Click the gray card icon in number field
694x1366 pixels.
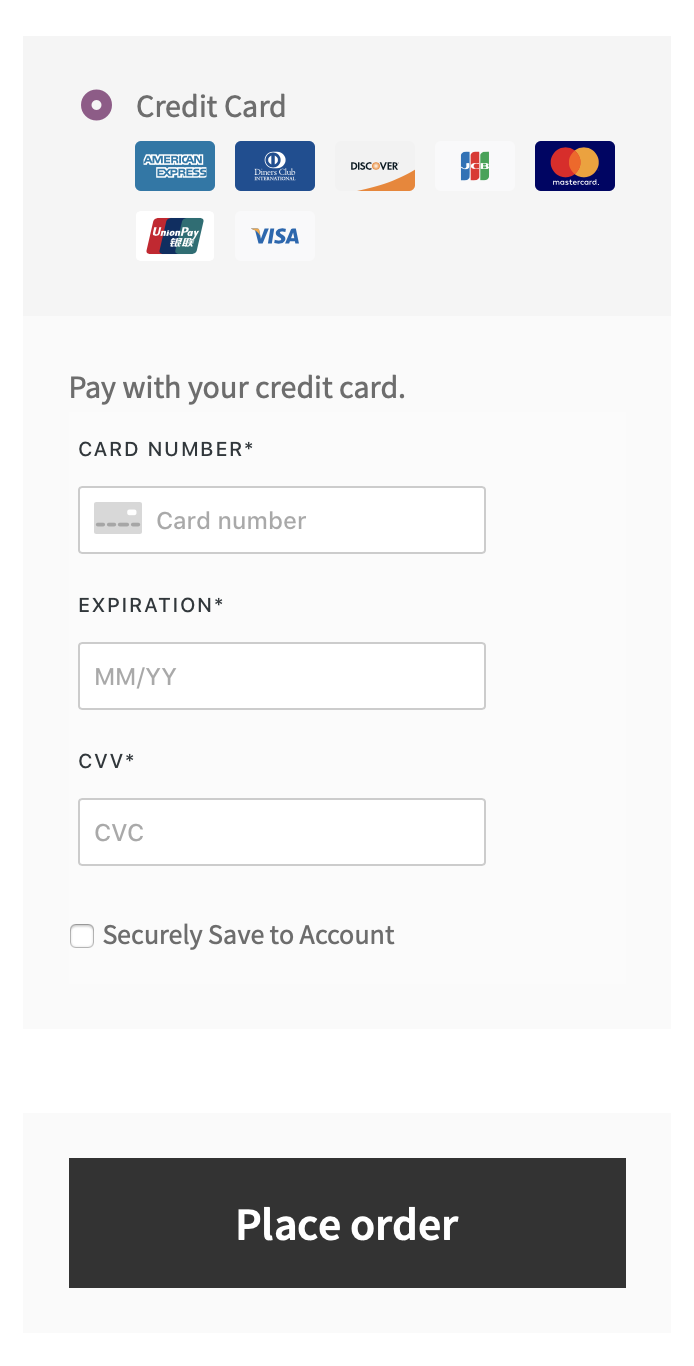(118, 519)
